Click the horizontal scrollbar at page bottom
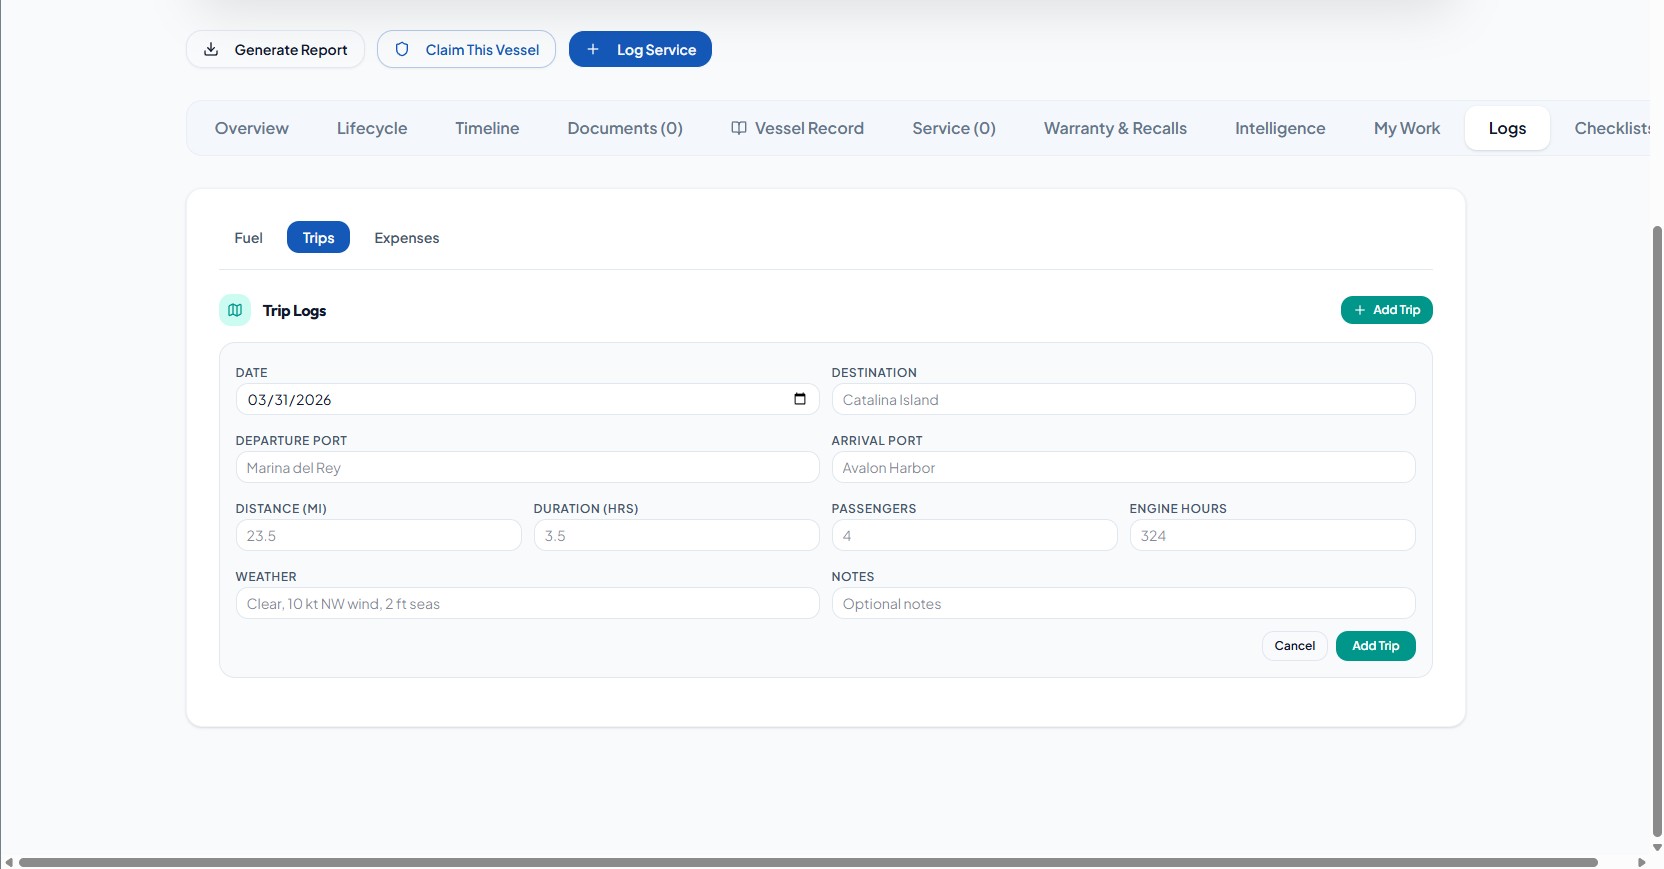This screenshot has width=1664, height=869. click(x=808, y=862)
